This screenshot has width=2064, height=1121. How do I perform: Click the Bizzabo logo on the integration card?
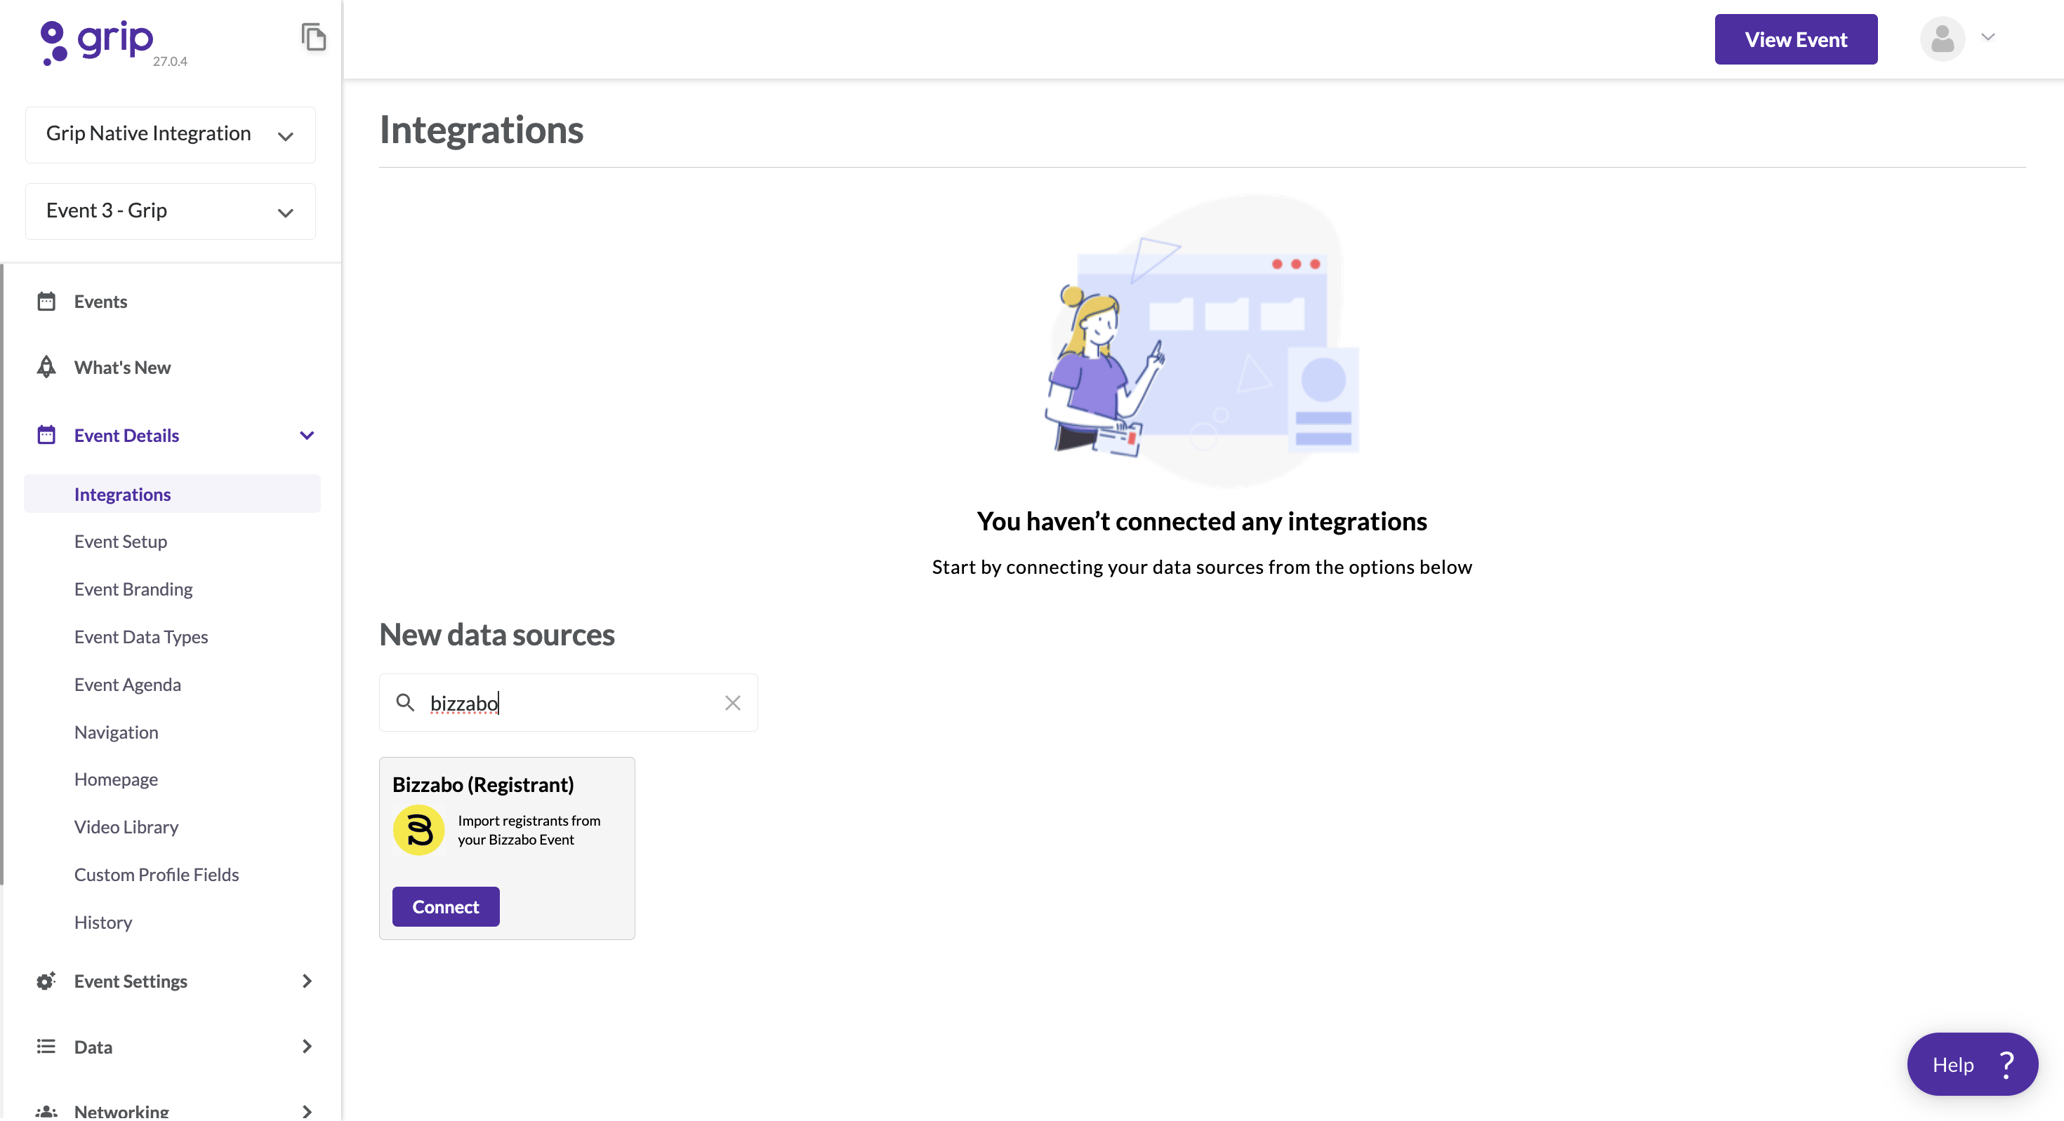click(418, 830)
